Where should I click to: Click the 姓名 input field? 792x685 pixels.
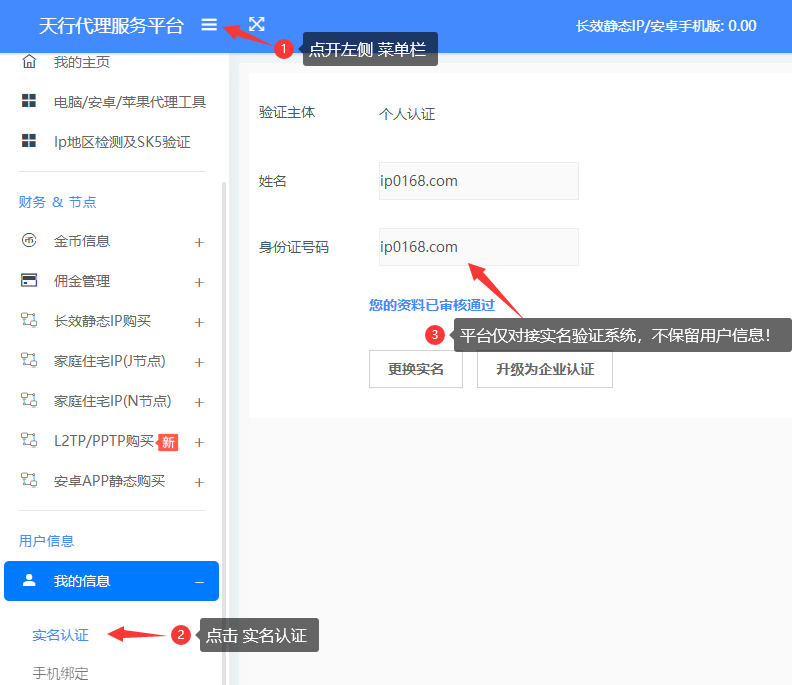478,181
